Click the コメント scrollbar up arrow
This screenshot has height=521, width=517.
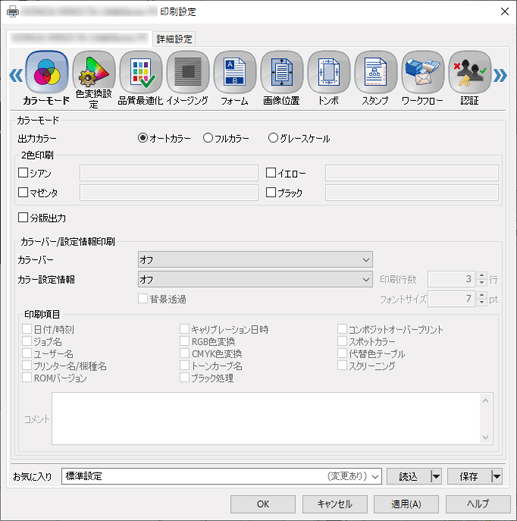(x=486, y=400)
